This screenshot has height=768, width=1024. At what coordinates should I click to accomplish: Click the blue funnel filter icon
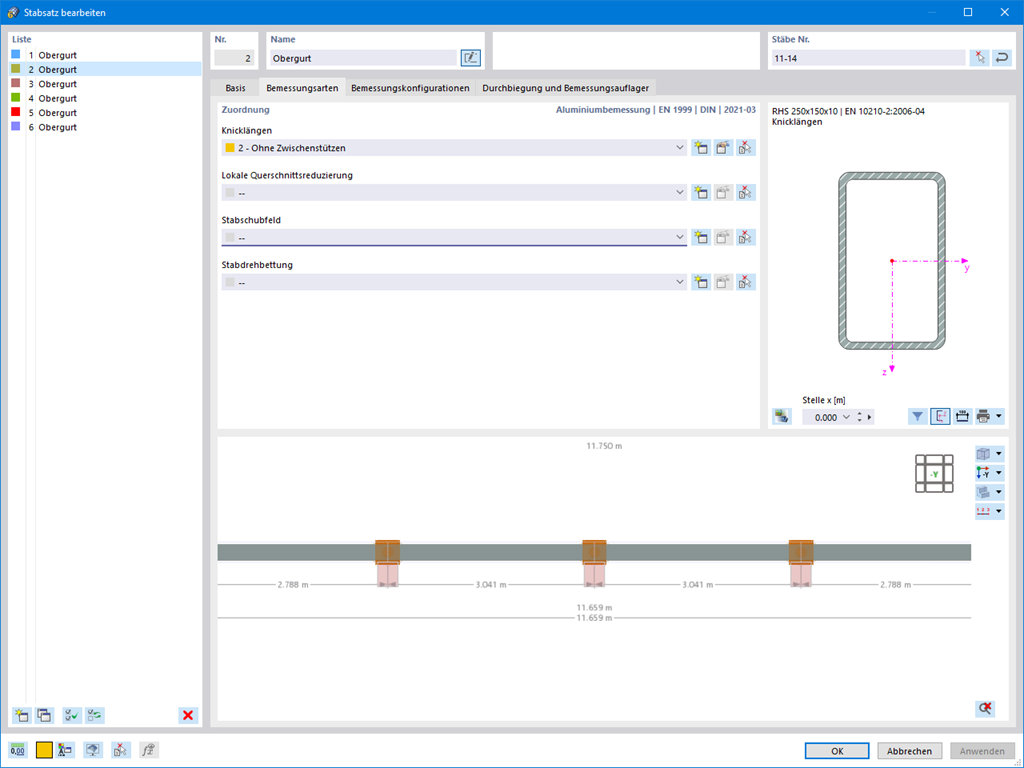point(918,417)
